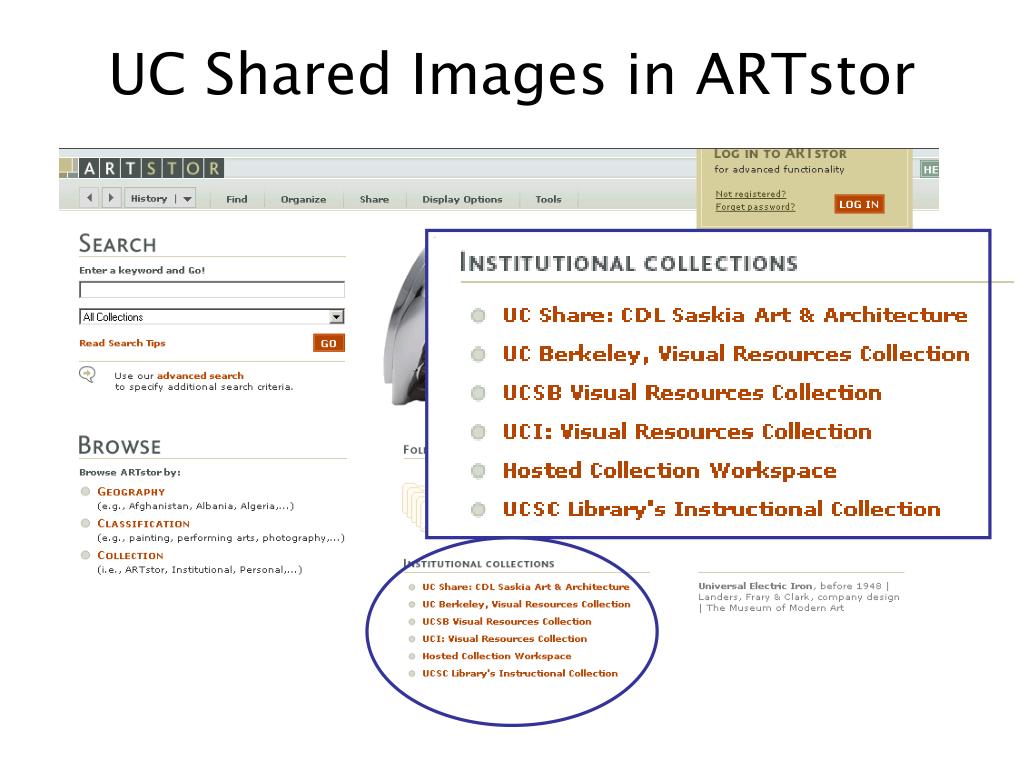Browse ARTstor by Classification
The image size is (1024, 768).
point(143,524)
